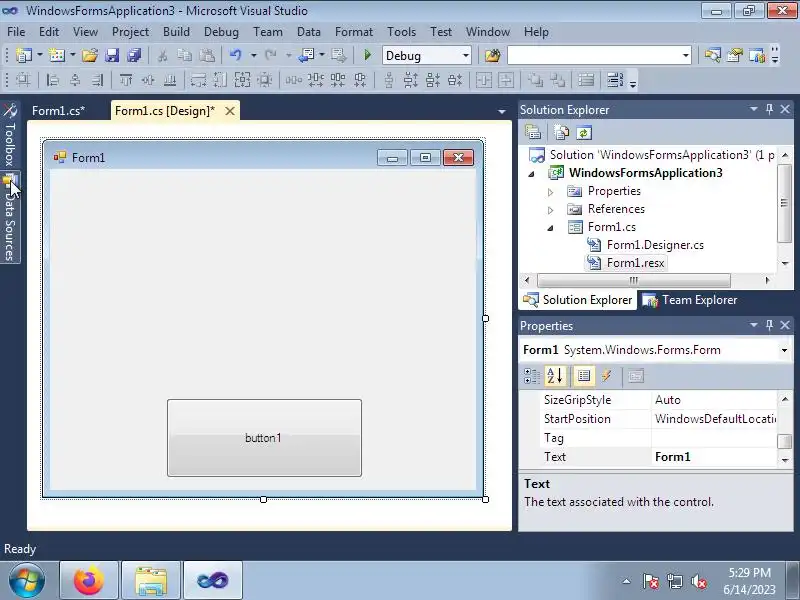Screen dimensions: 800x600
Task: Select button1 on the form designer
Action: (x=264, y=438)
